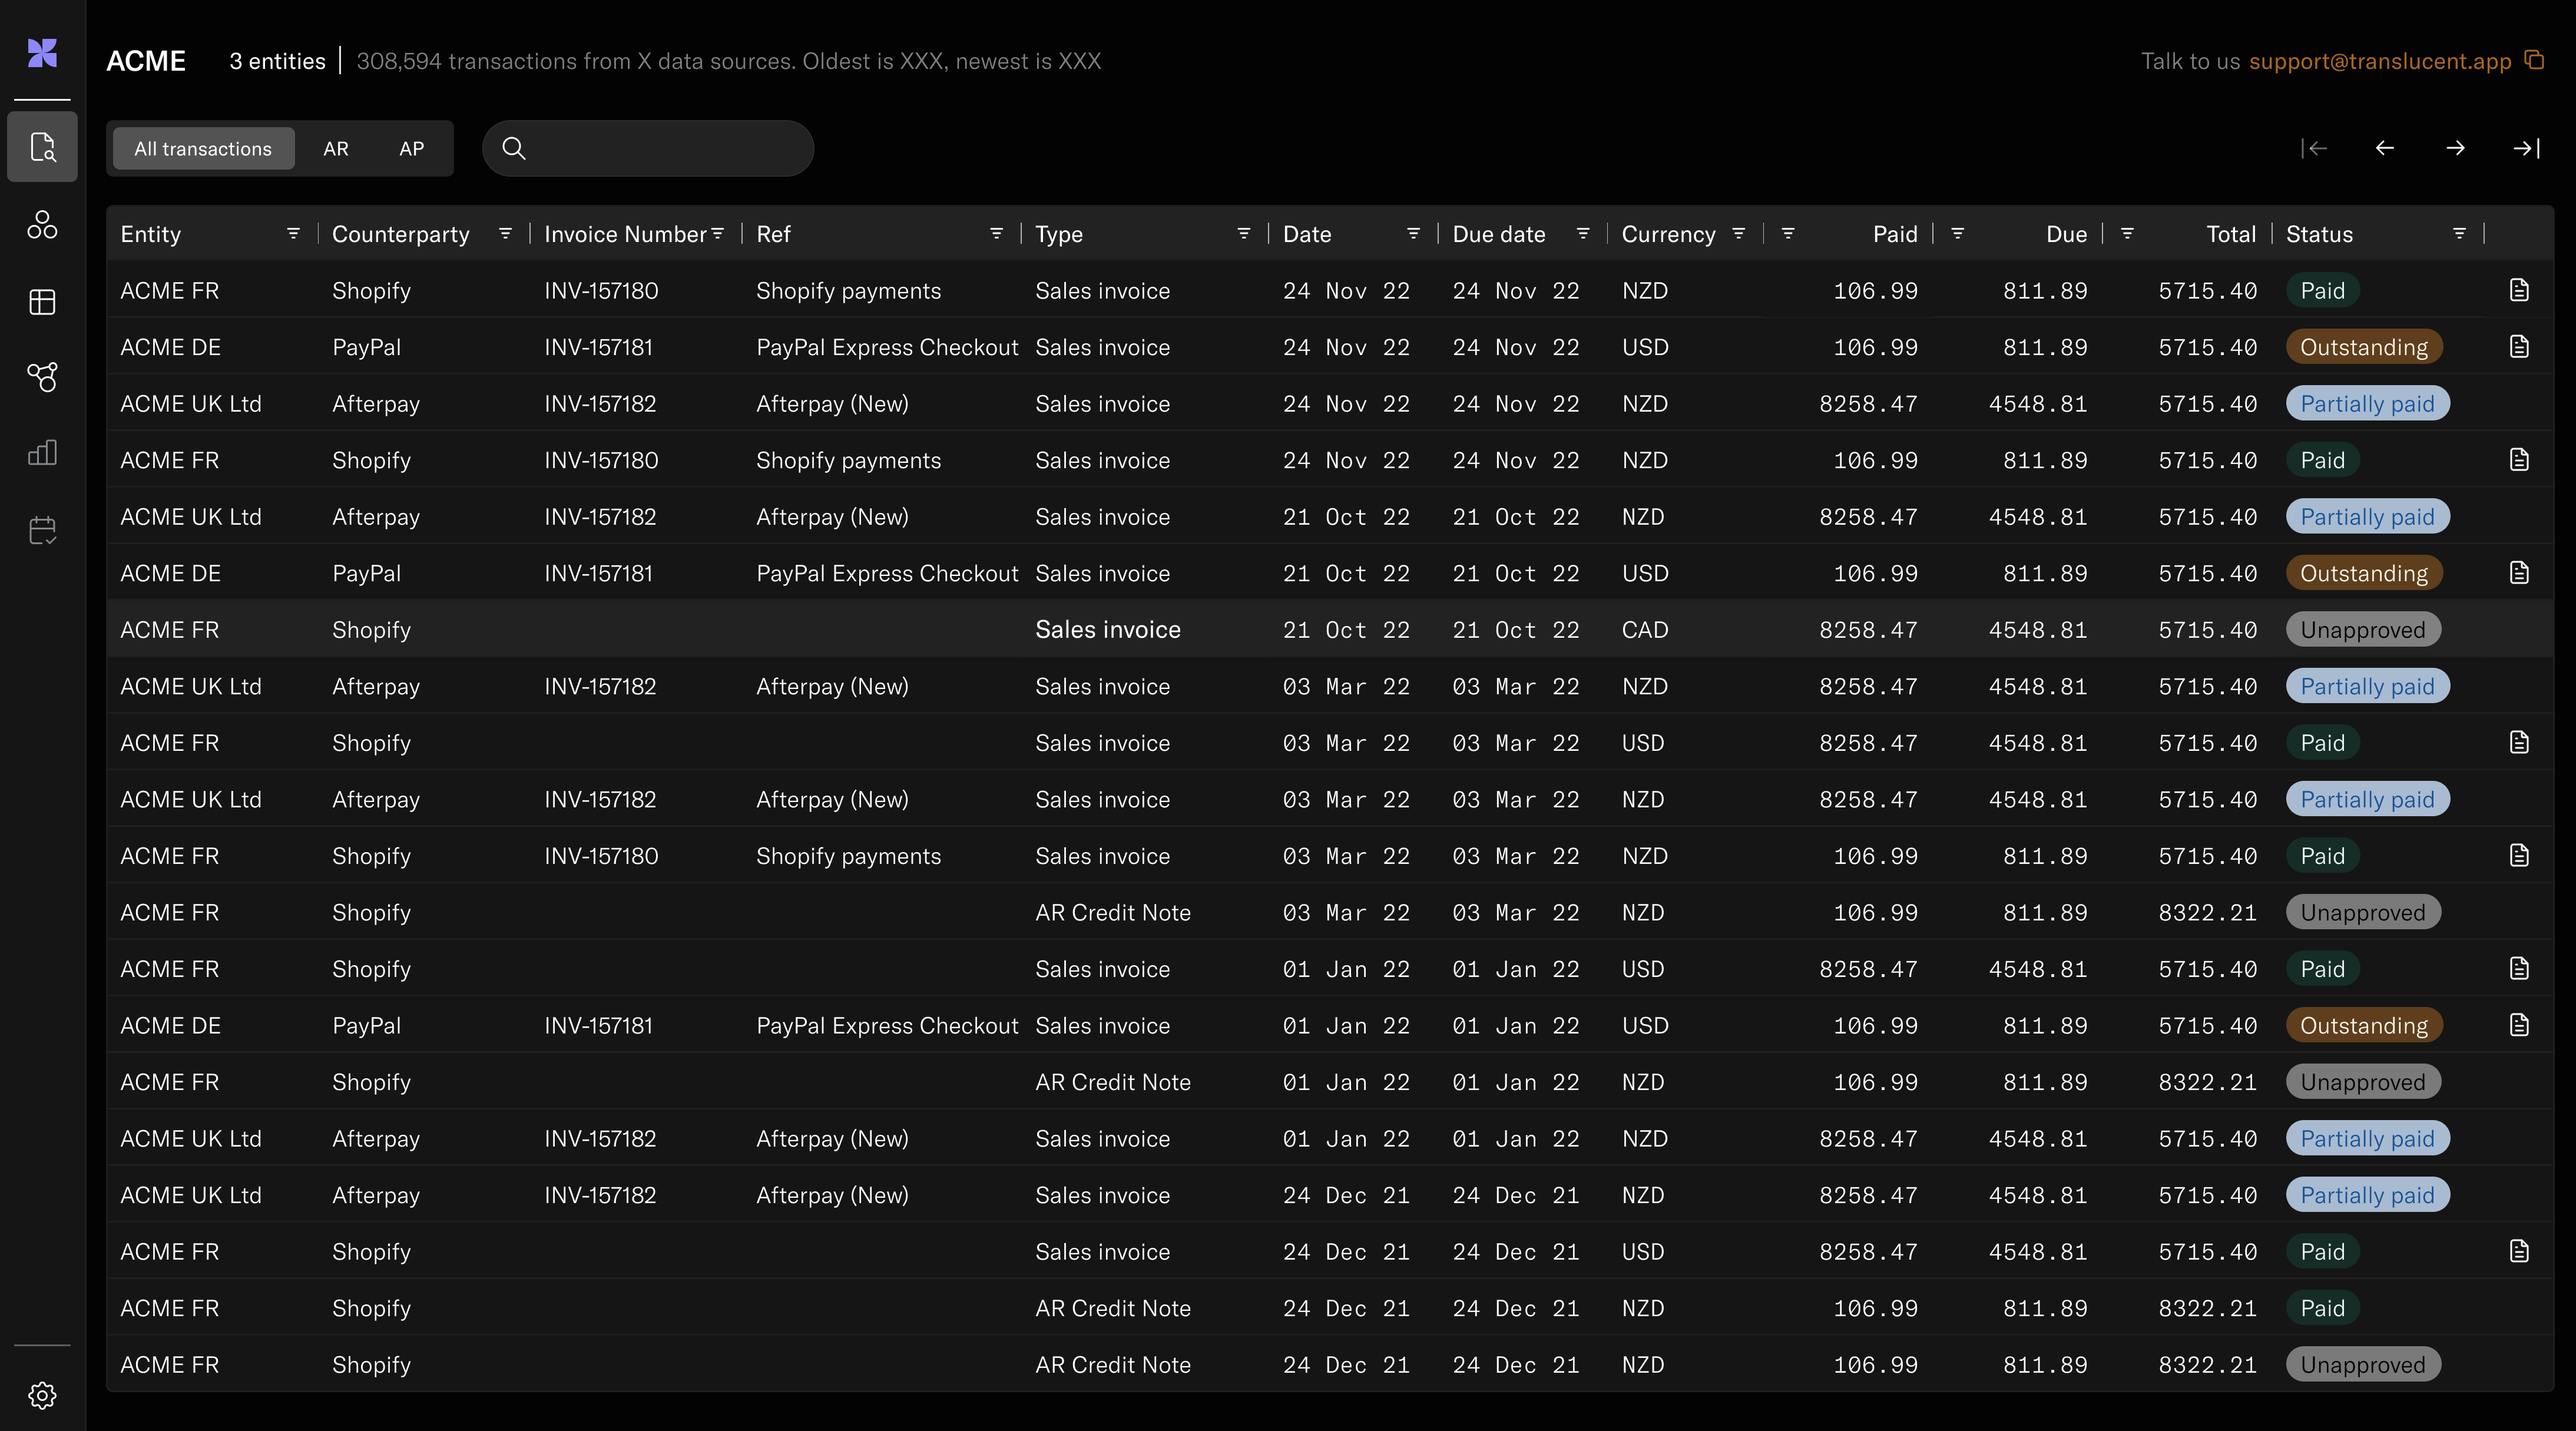2576x1431 pixels.
Task: Jump to the last page arrow
Action: click(x=2526, y=148)
